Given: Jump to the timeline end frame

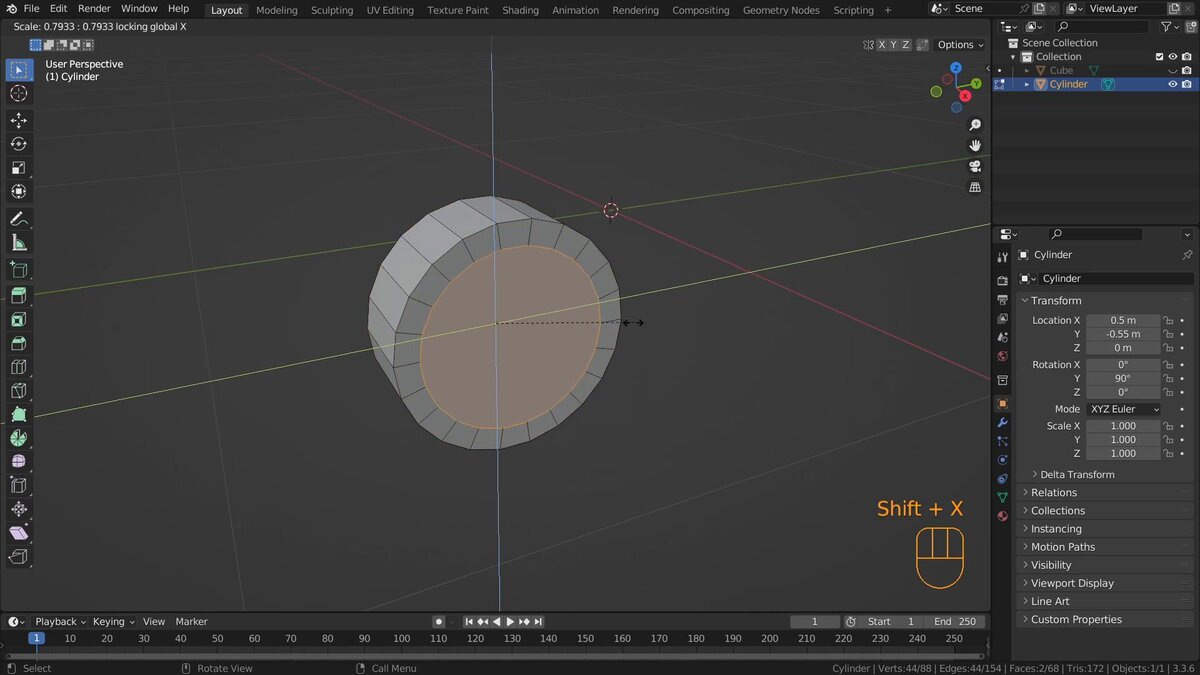Looking at the screenshot, I should (x=538, y=622).
